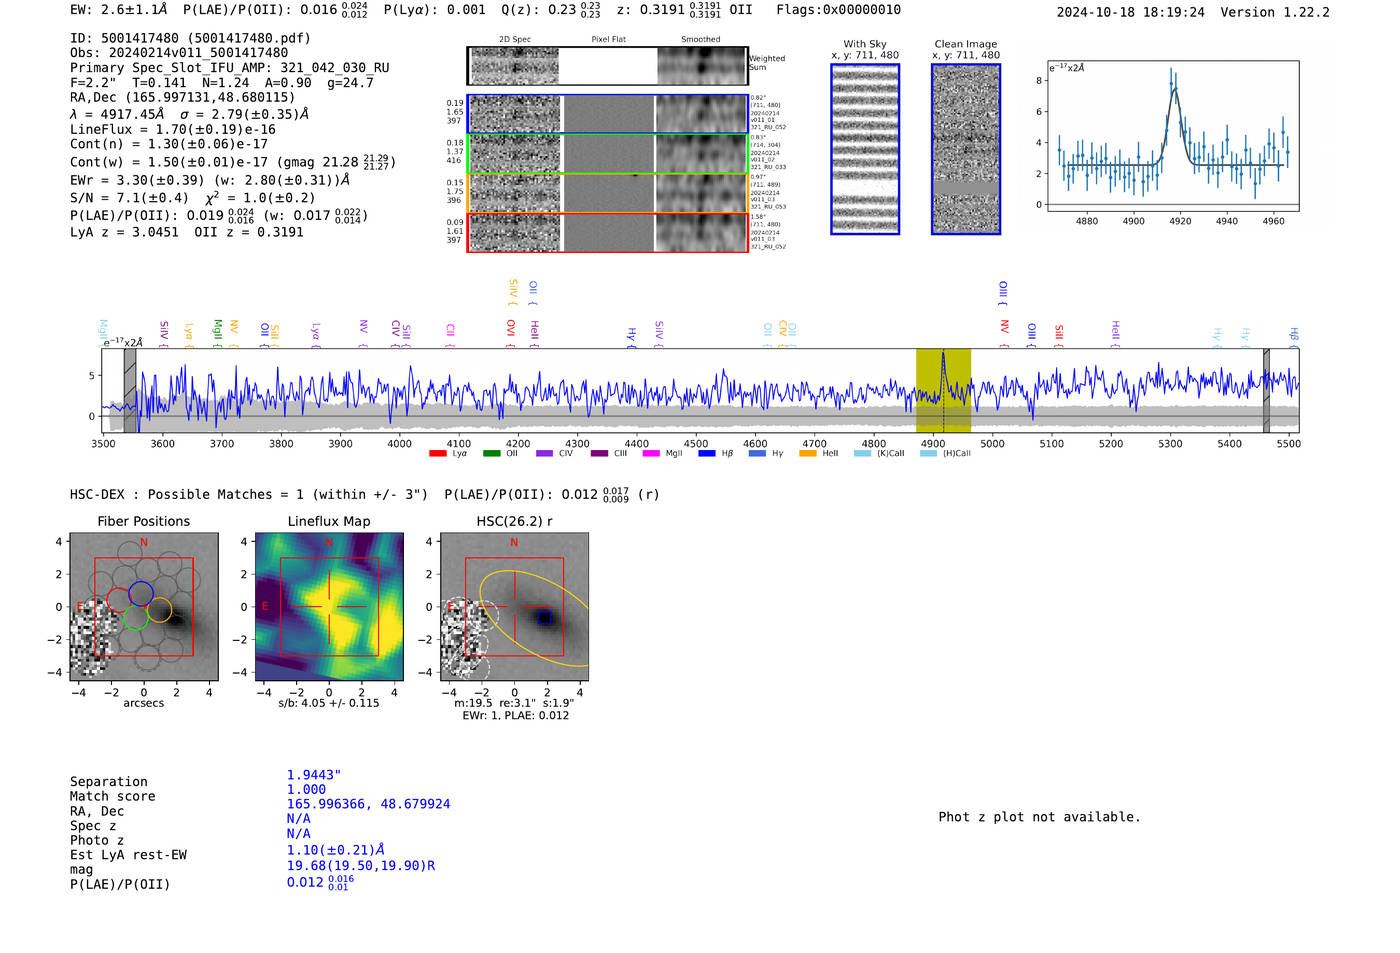1400x953 pixels.
Task: Click the Flags:0x00000010 header text
Action: pyautogui.click(x=838, y=10)
